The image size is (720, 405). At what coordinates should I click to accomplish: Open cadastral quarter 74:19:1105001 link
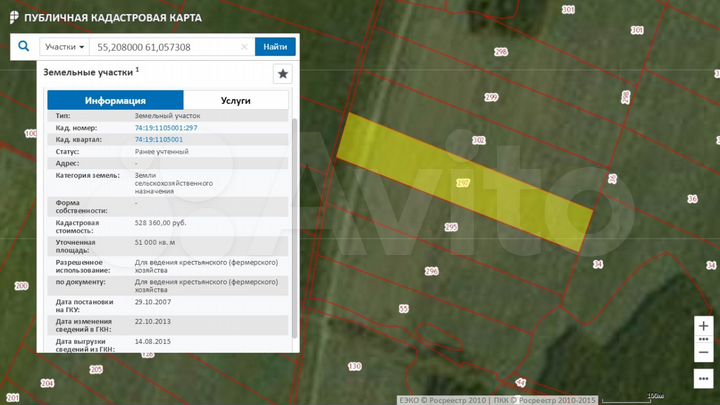pos(159,140)
